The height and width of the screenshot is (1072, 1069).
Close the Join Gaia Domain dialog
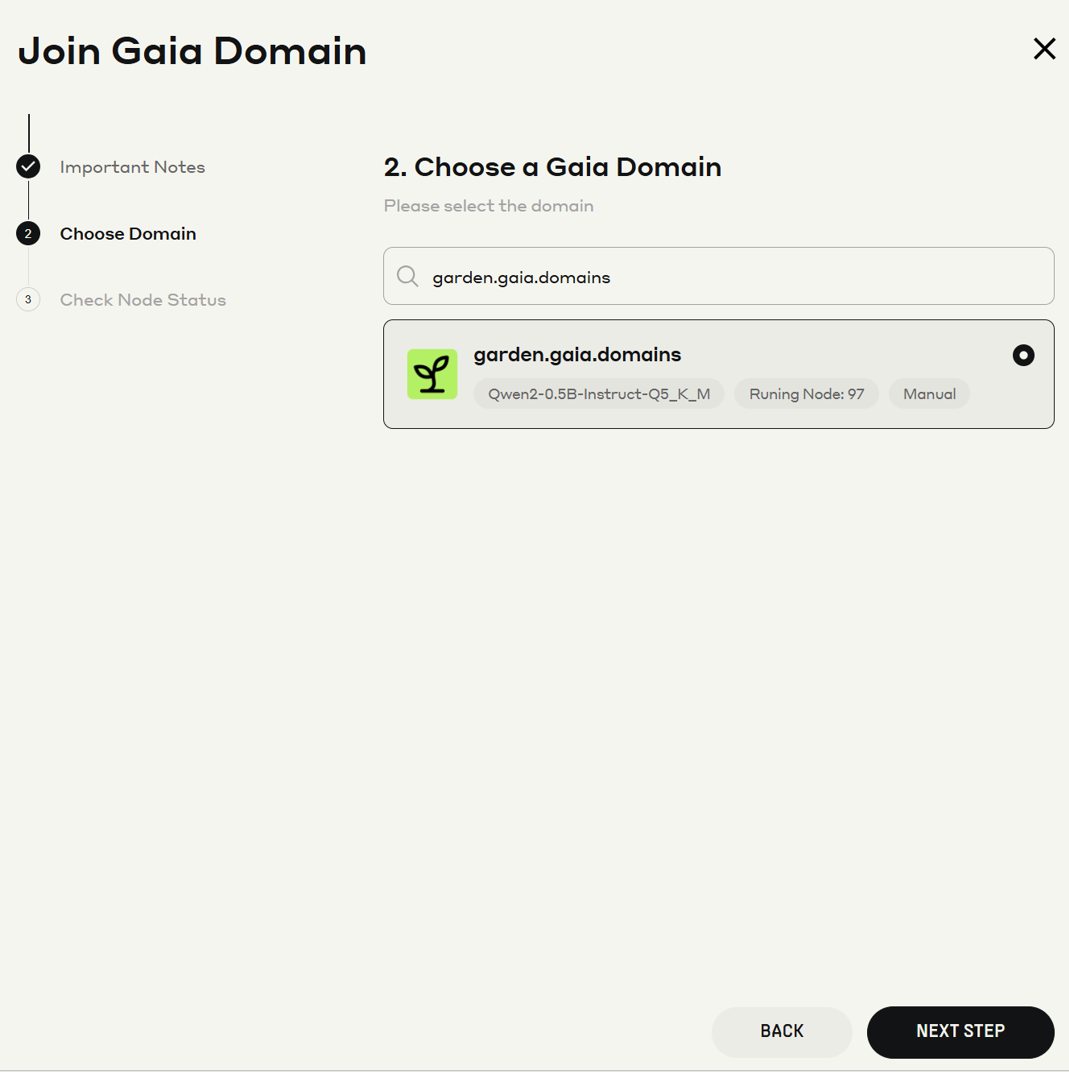pos(1044,49)
